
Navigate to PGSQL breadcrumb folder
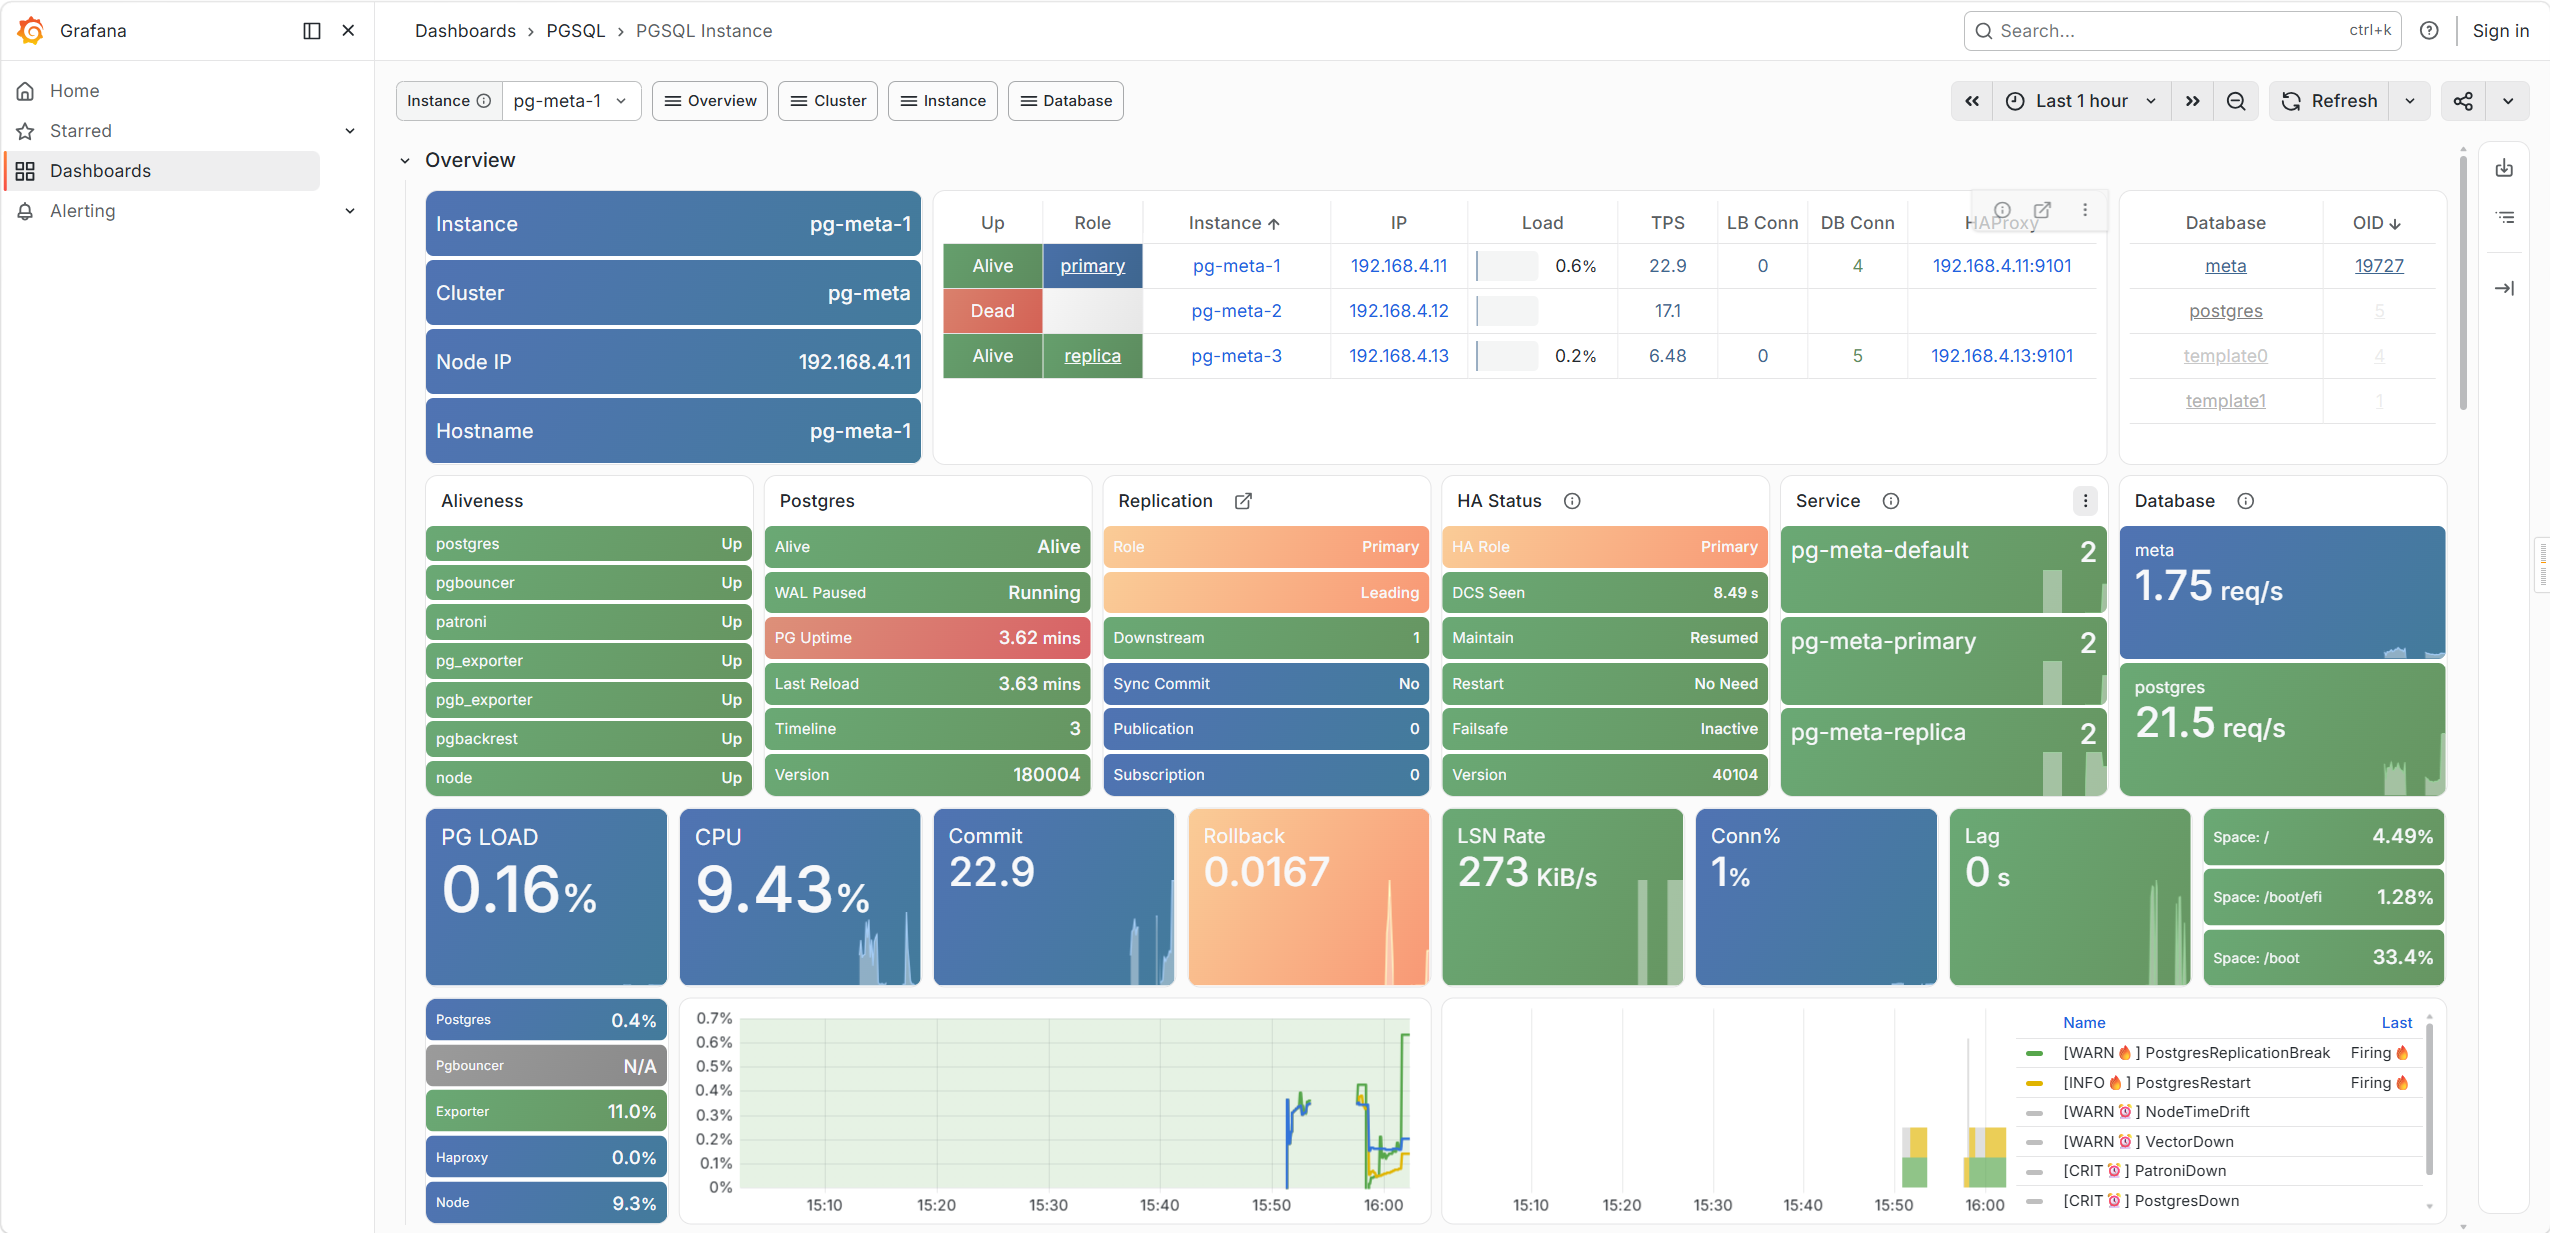576,31
